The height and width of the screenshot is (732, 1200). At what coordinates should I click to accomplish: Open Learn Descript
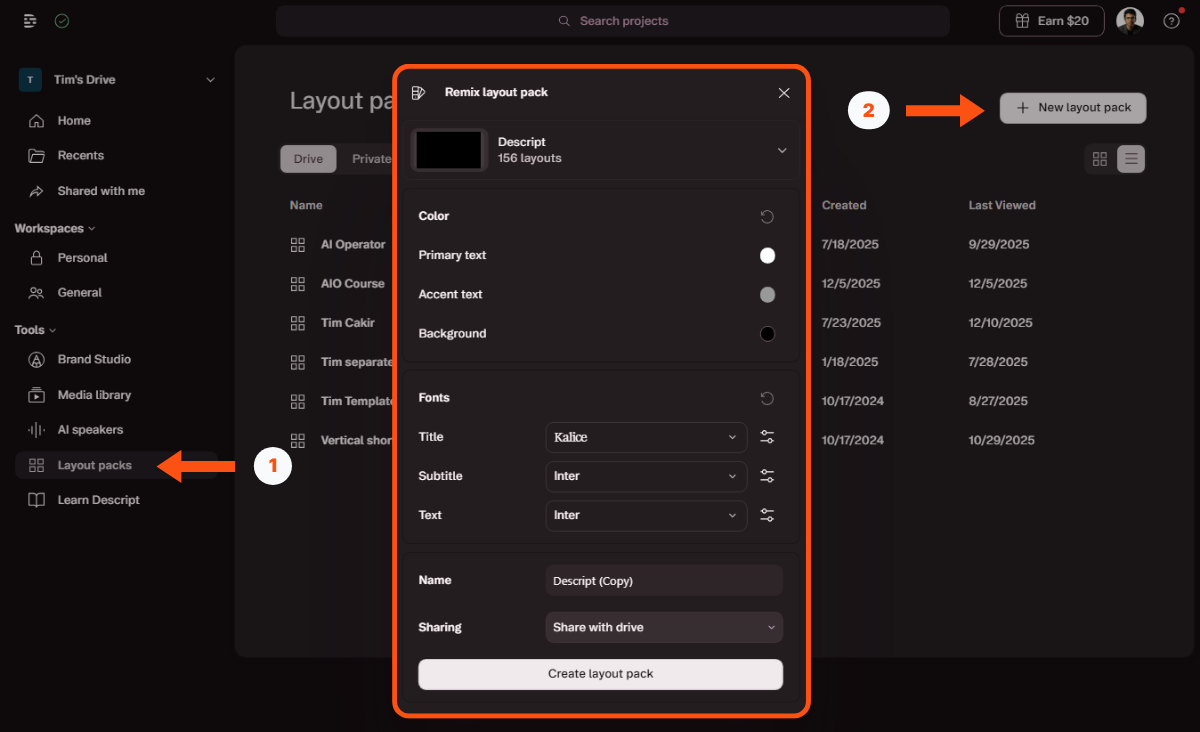pyautogui.click(x=98, y=500)
